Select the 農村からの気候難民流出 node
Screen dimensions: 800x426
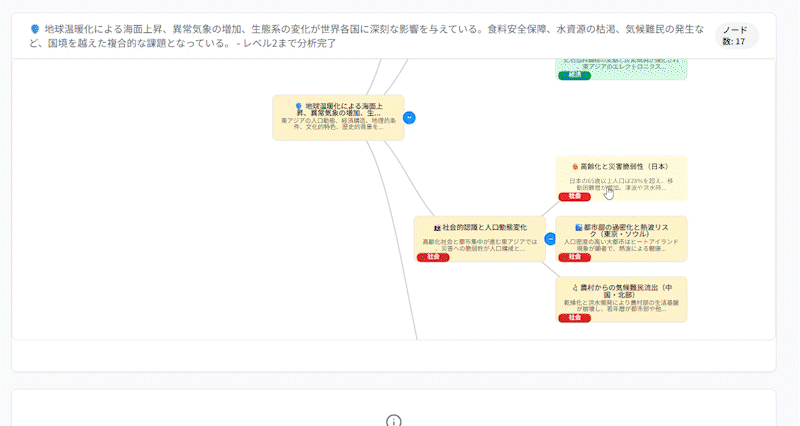tap(621, 300)
